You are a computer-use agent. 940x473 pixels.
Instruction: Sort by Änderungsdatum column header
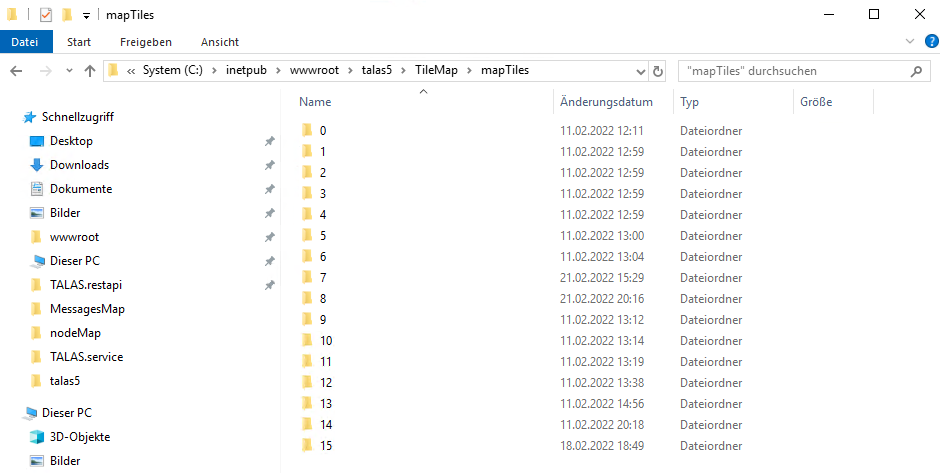tap(606, 102)
